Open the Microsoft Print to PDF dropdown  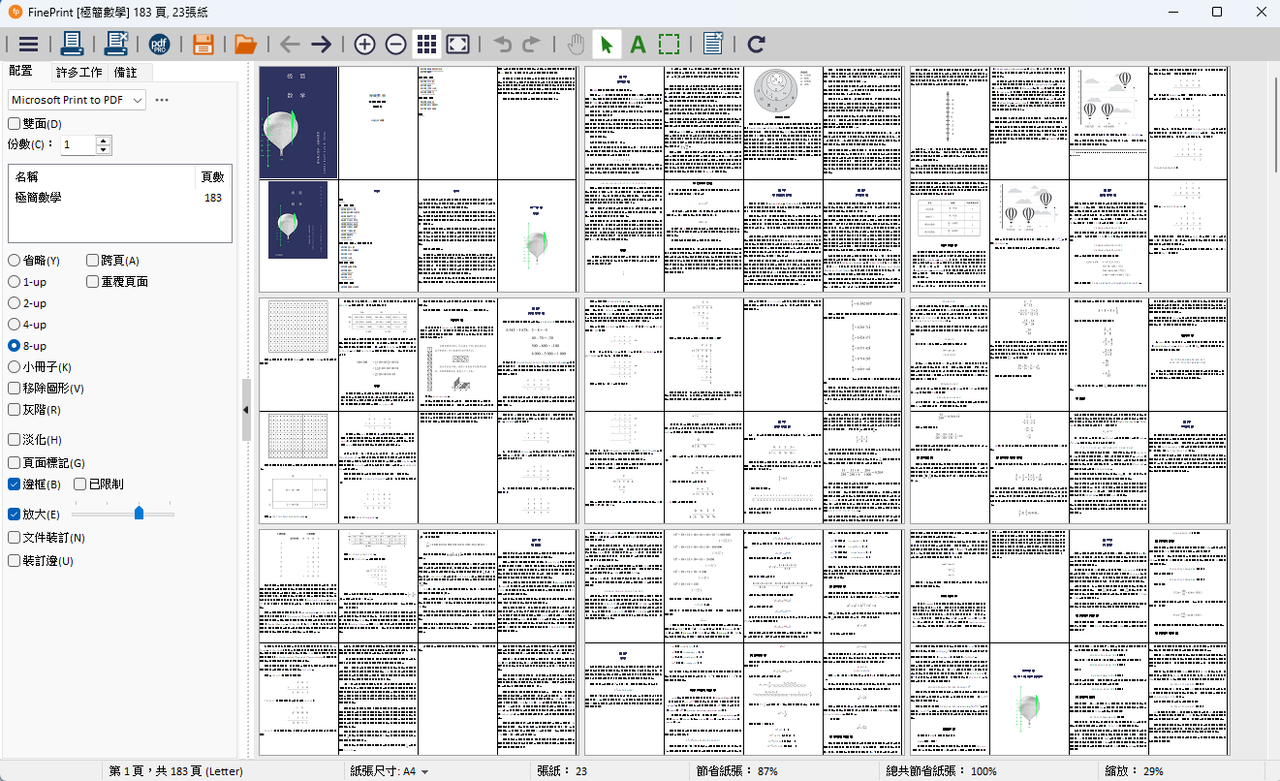click(x=77, y=100)
